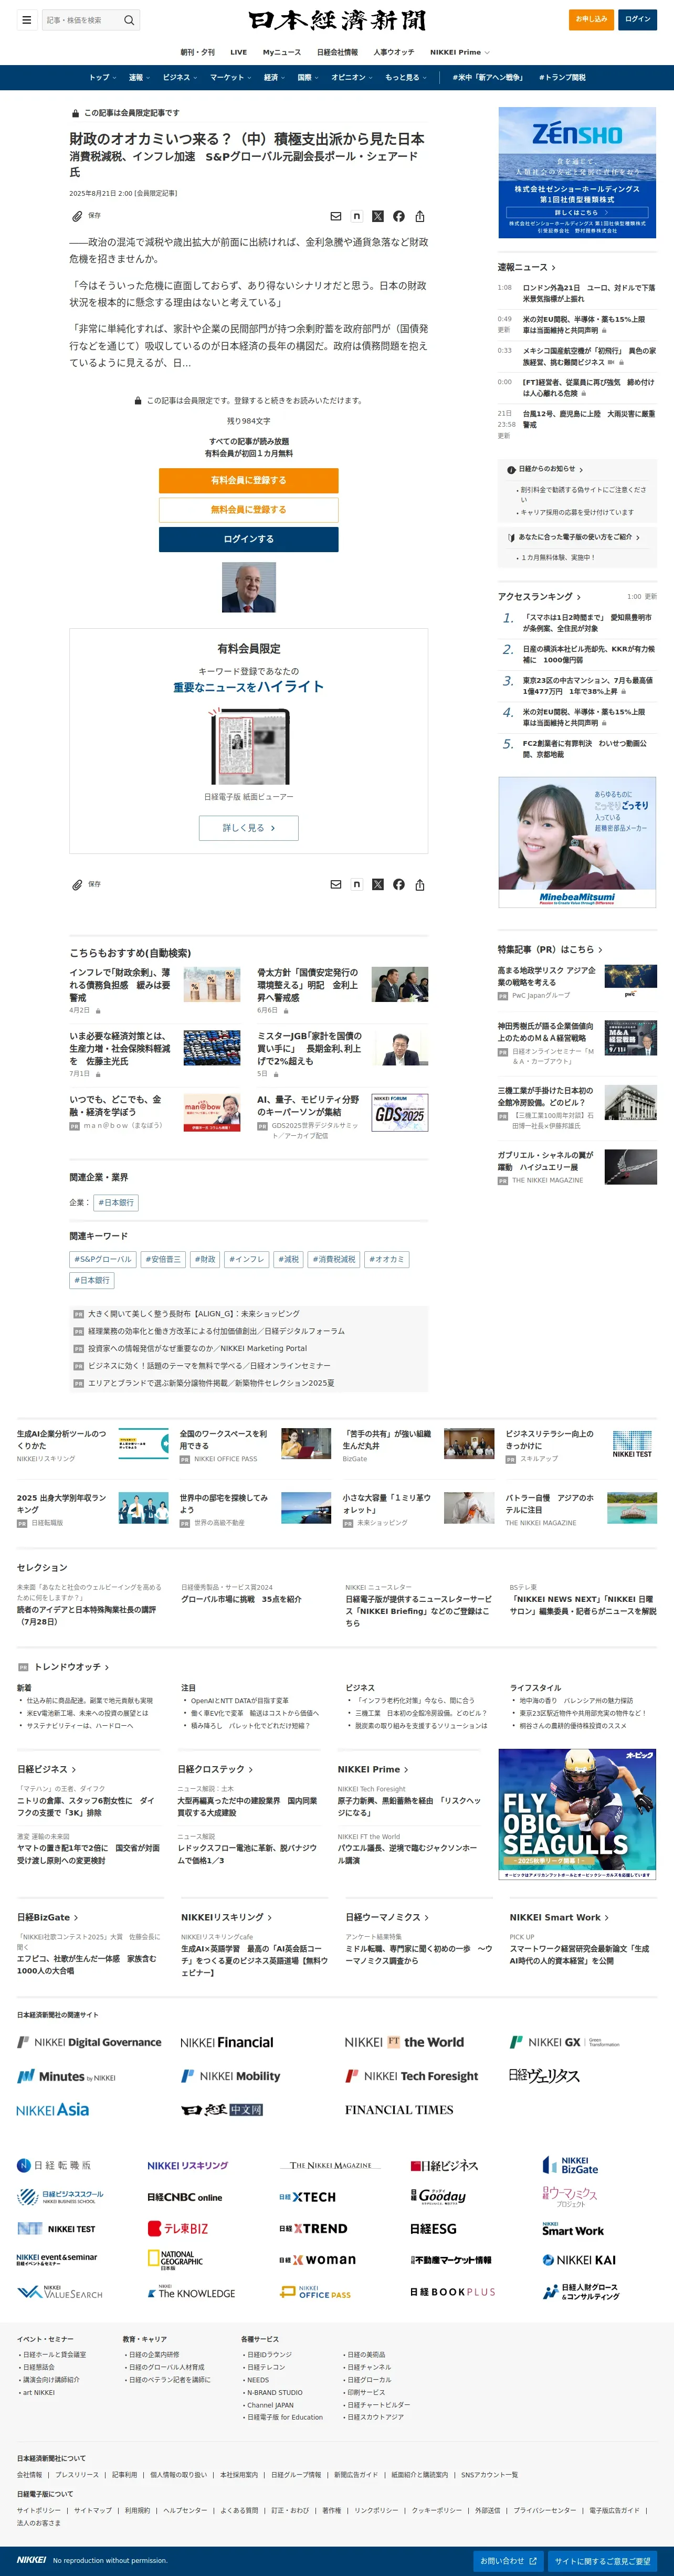674x2576 pixels.
Task: Open the NIKKEI Asia logo link
Action: tap(53, 2109)
